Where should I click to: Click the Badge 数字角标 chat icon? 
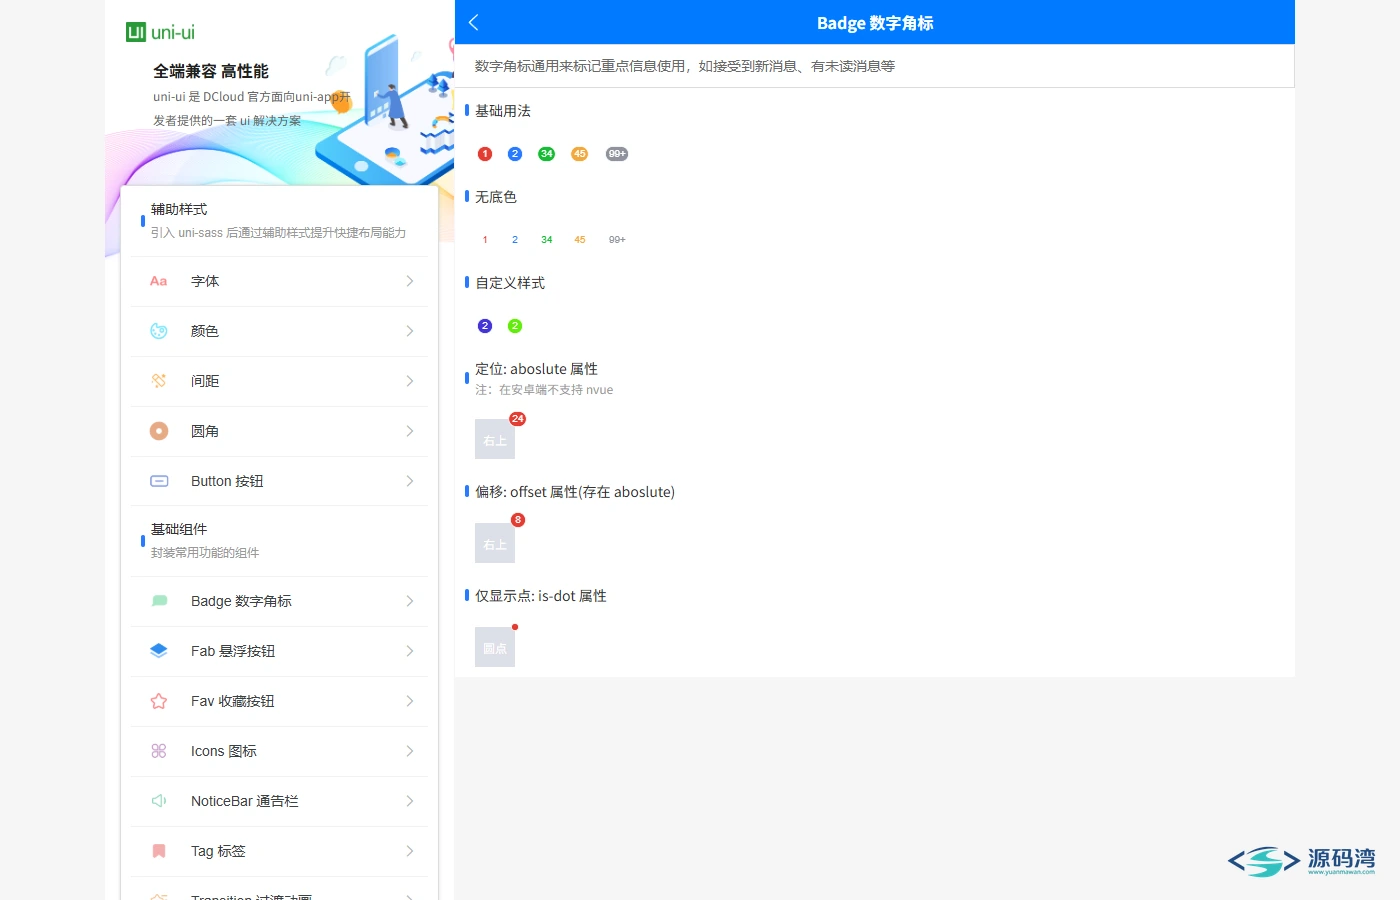pos(159,601)
